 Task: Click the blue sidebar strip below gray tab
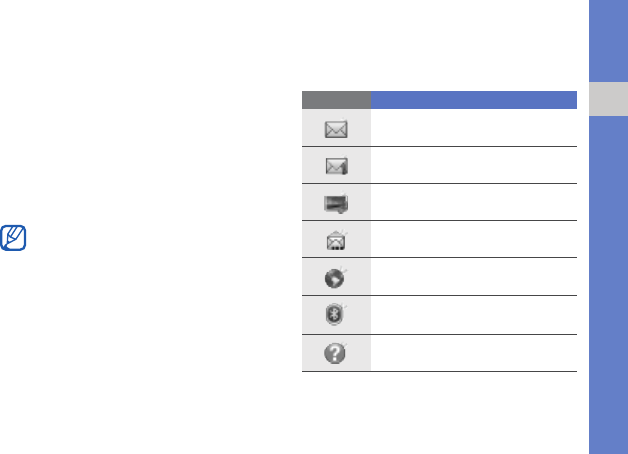tap(608, 285)
